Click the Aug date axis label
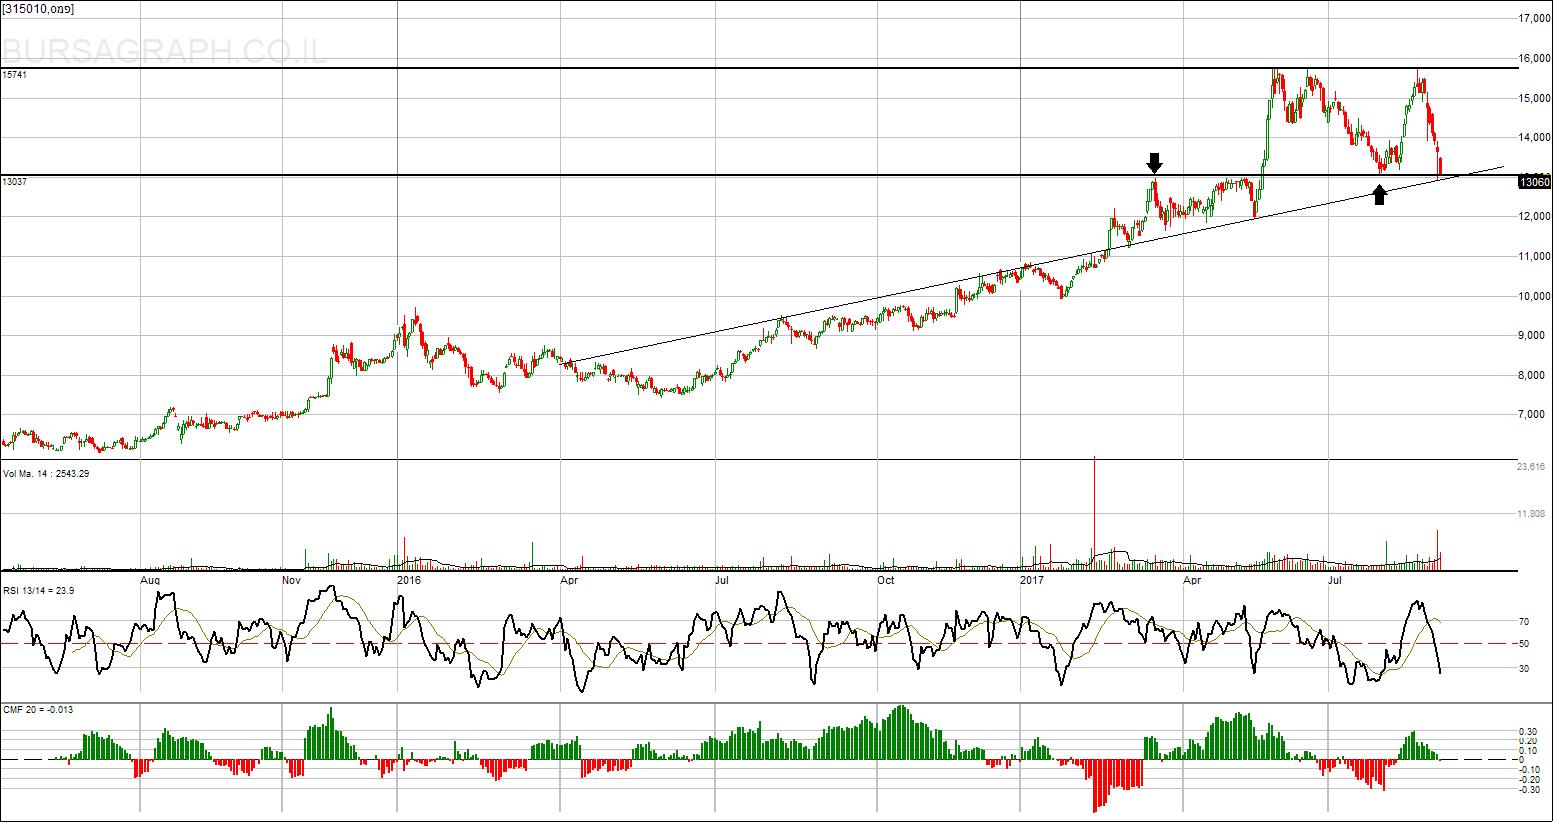Image resolution: width=1553 pixels, height=822 pixels. (150, 580)
